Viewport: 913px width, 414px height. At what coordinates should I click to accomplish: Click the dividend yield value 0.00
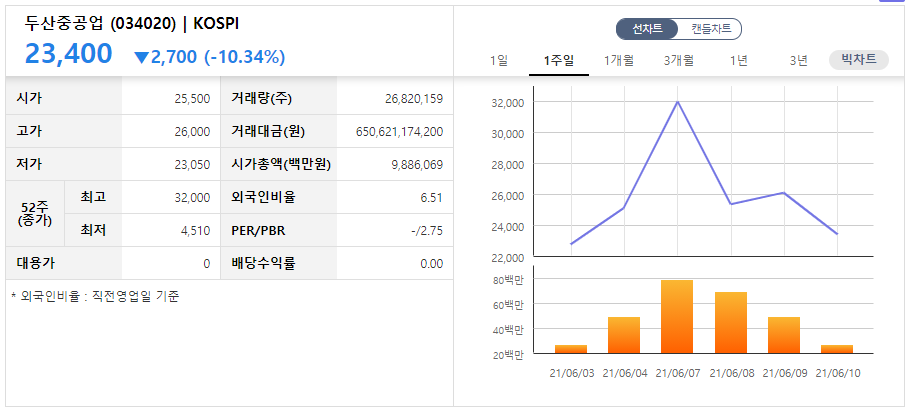click(431, 264)
